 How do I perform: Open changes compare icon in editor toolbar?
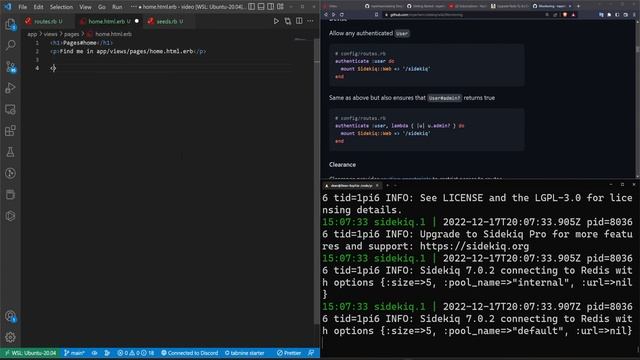click(288, 21)
